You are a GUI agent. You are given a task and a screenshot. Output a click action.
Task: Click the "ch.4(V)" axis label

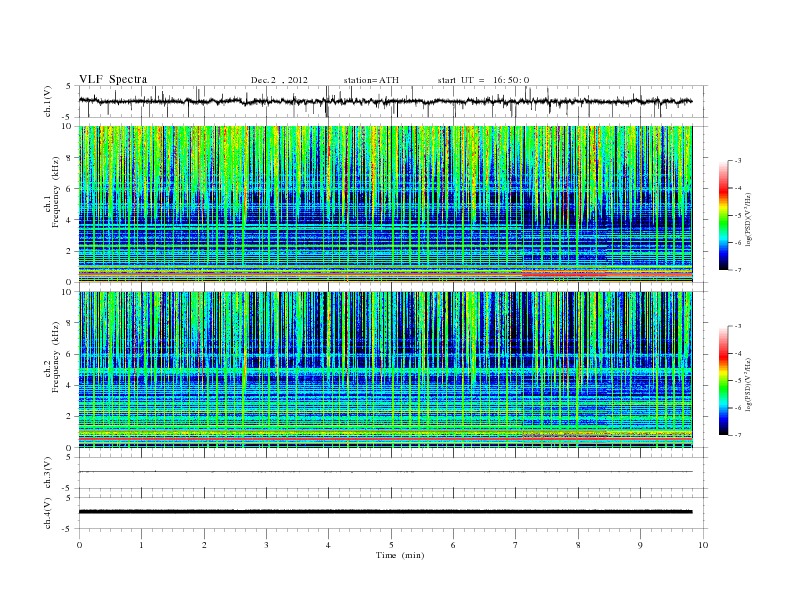48,513
